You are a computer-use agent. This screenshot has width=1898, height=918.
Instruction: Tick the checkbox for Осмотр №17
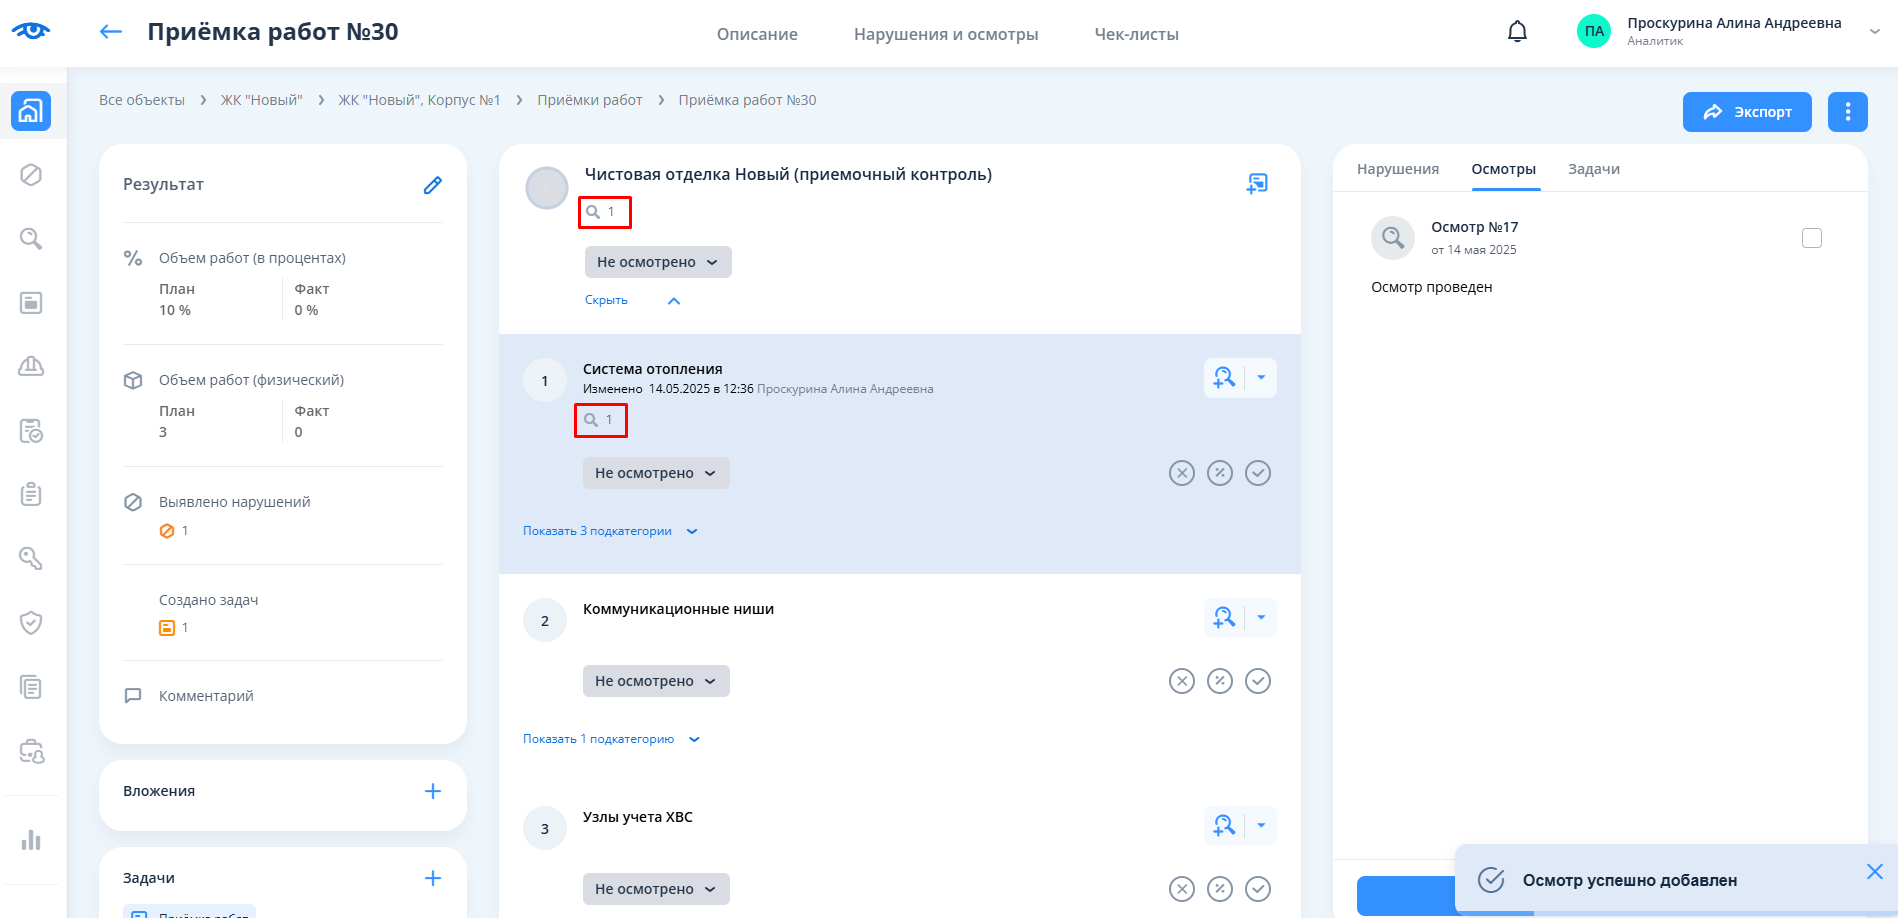point(1811,238)
